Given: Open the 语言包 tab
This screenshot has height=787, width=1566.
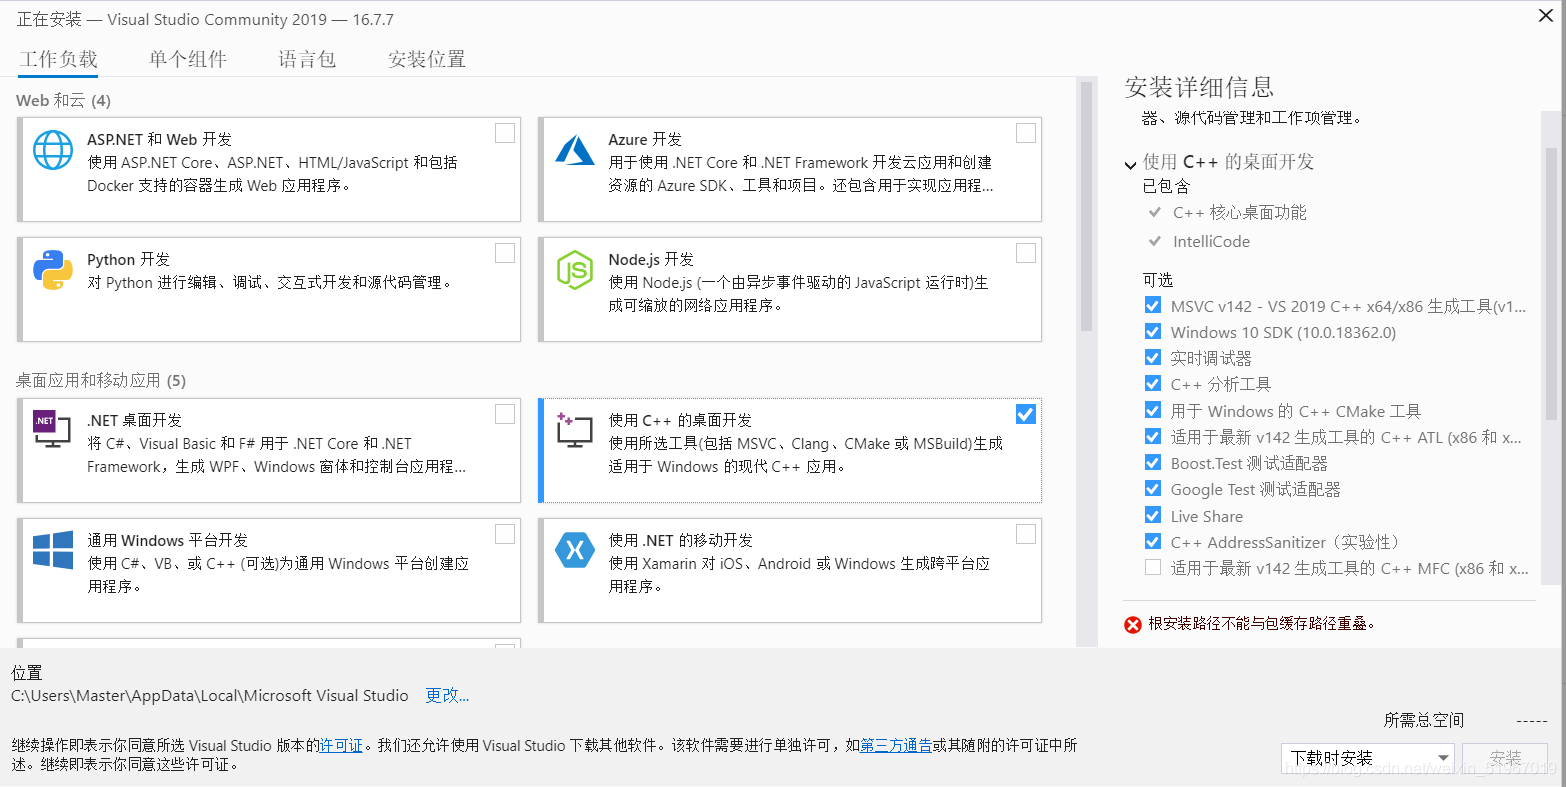Looking at the screenshot, I should click(x=307, y=59).
